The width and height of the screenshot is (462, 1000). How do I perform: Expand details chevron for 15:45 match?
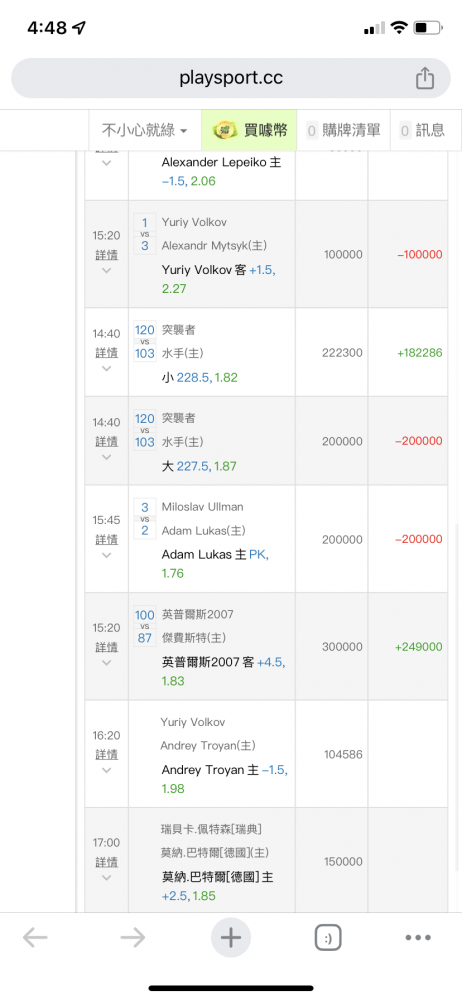click(x=107, y=555)
